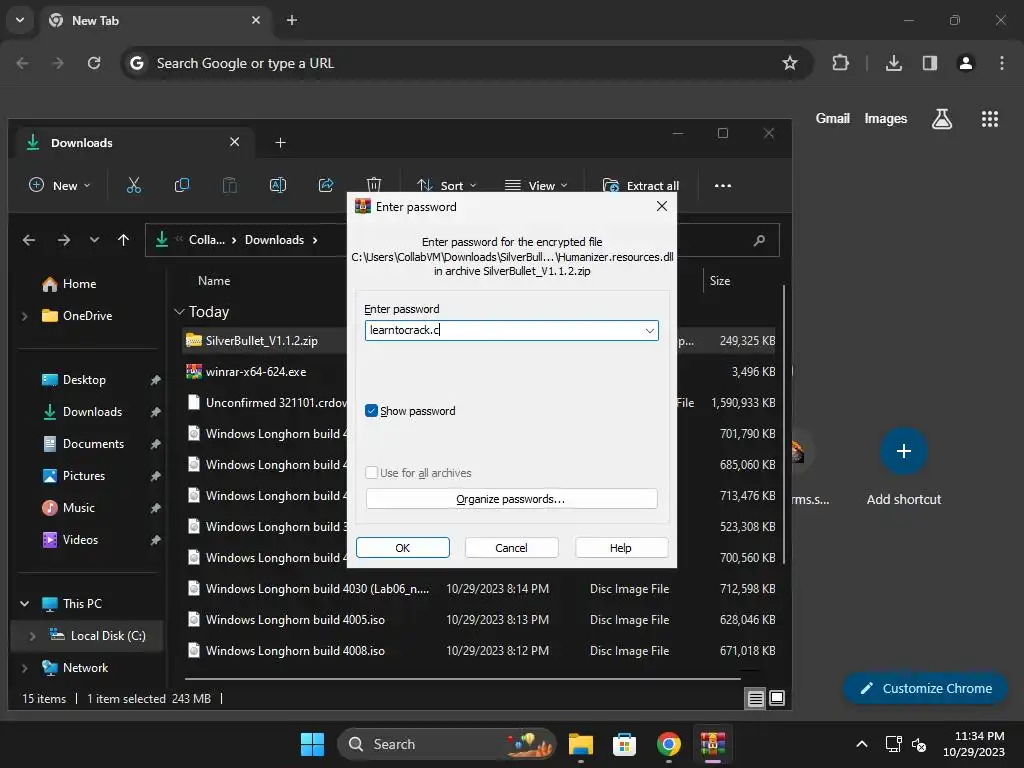1024x768 pixels.
Task: Click the Customize Chrome button
Action: [x=925, y=688]
